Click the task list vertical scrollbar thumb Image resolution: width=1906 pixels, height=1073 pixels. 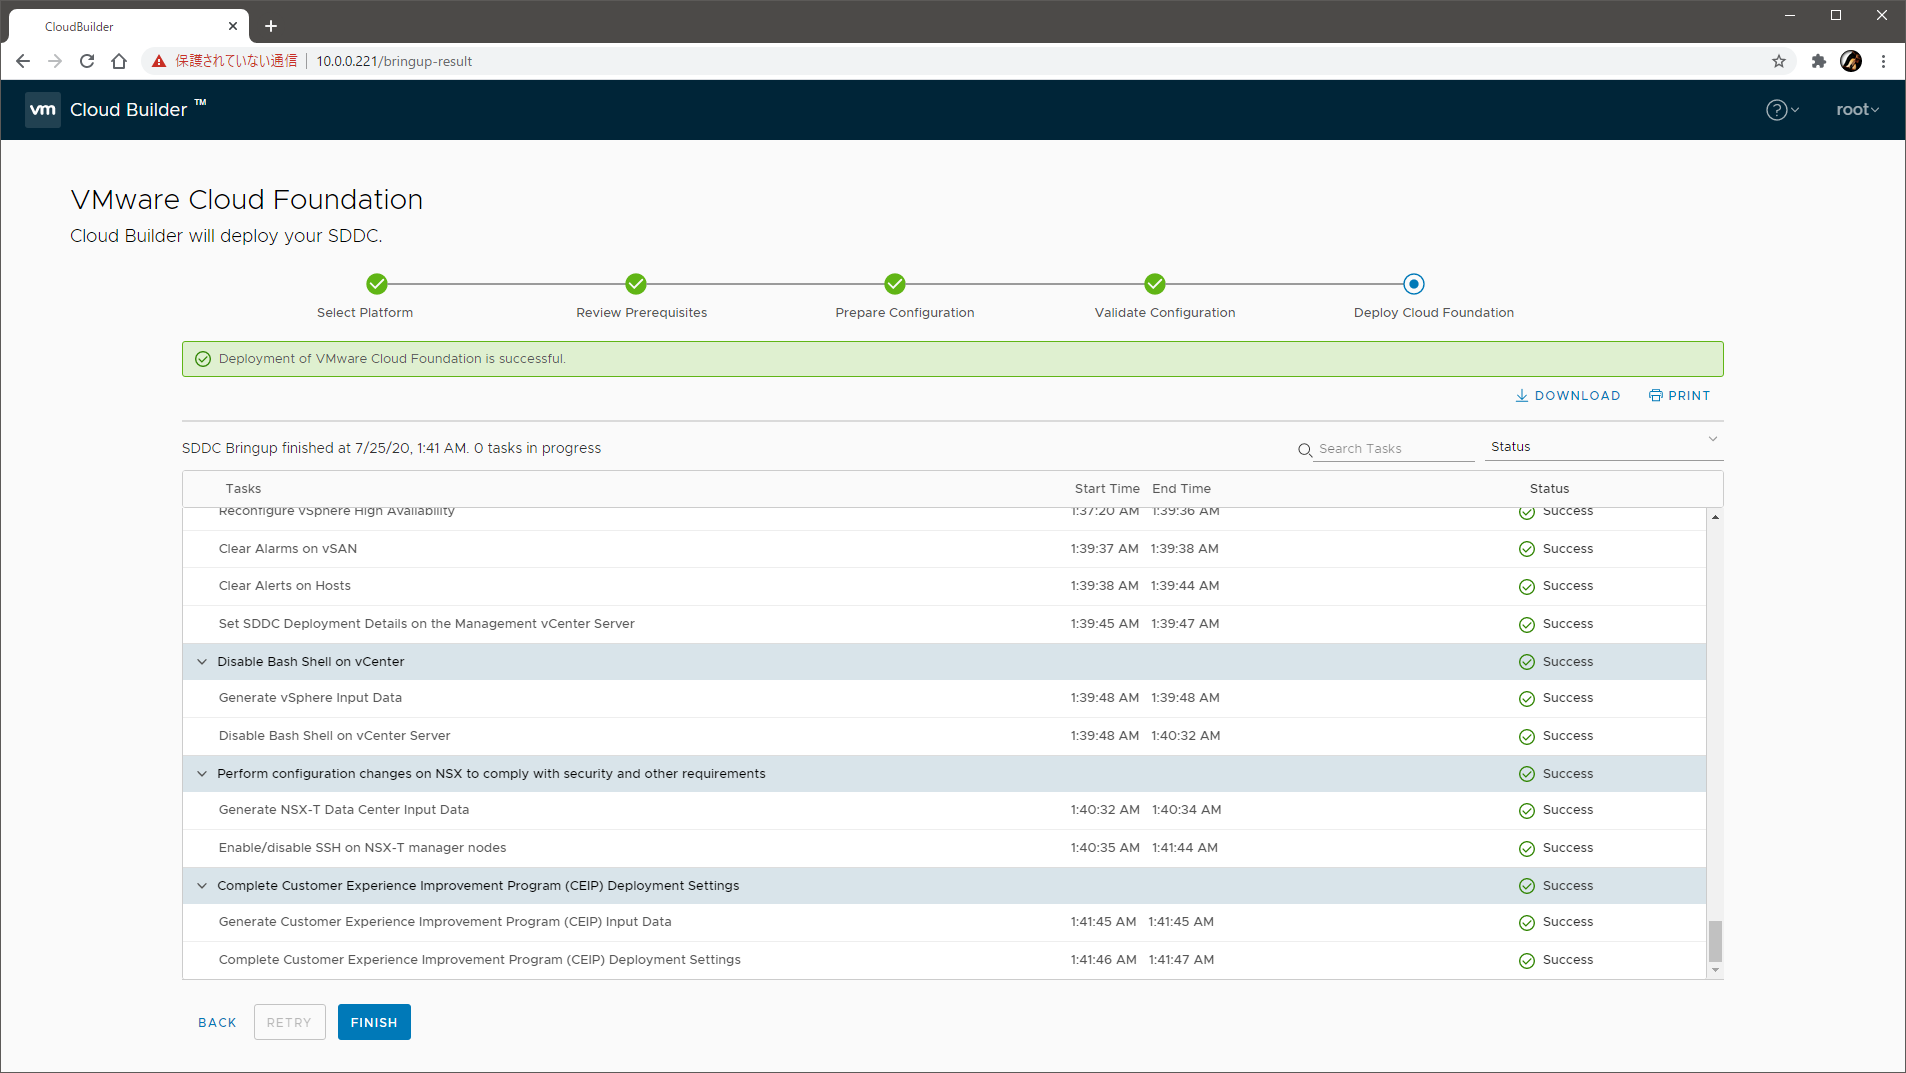[1715, 940]
